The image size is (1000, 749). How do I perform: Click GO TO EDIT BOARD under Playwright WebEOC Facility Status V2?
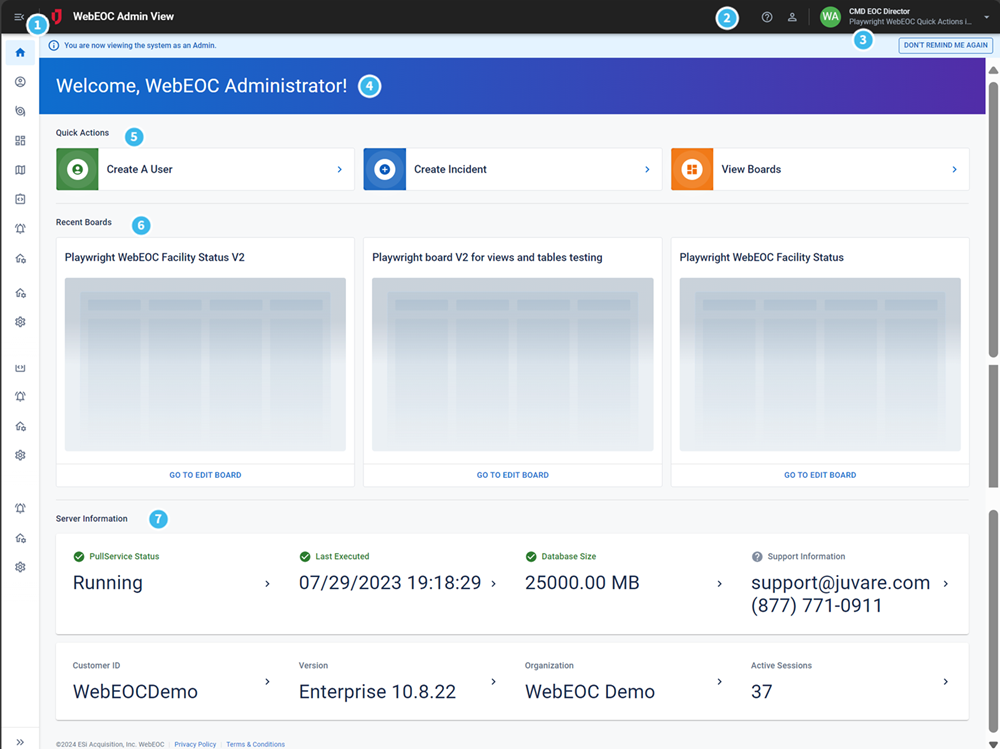205,474
